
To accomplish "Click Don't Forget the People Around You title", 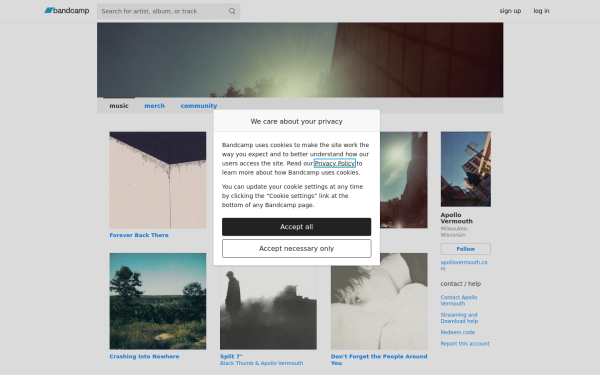I will [379, 359].
